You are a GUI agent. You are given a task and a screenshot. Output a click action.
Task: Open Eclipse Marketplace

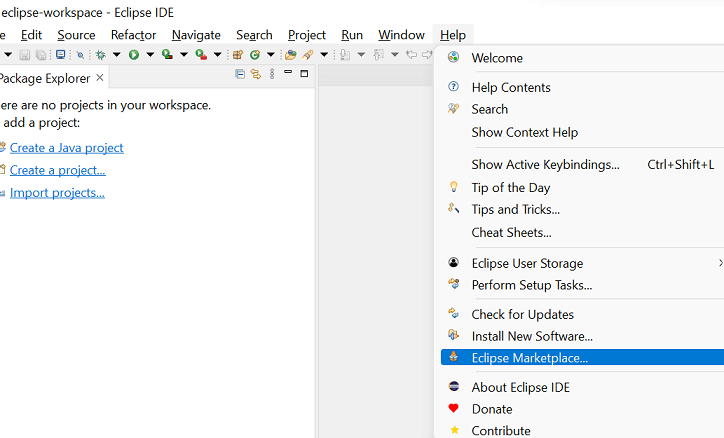point(582,358)
